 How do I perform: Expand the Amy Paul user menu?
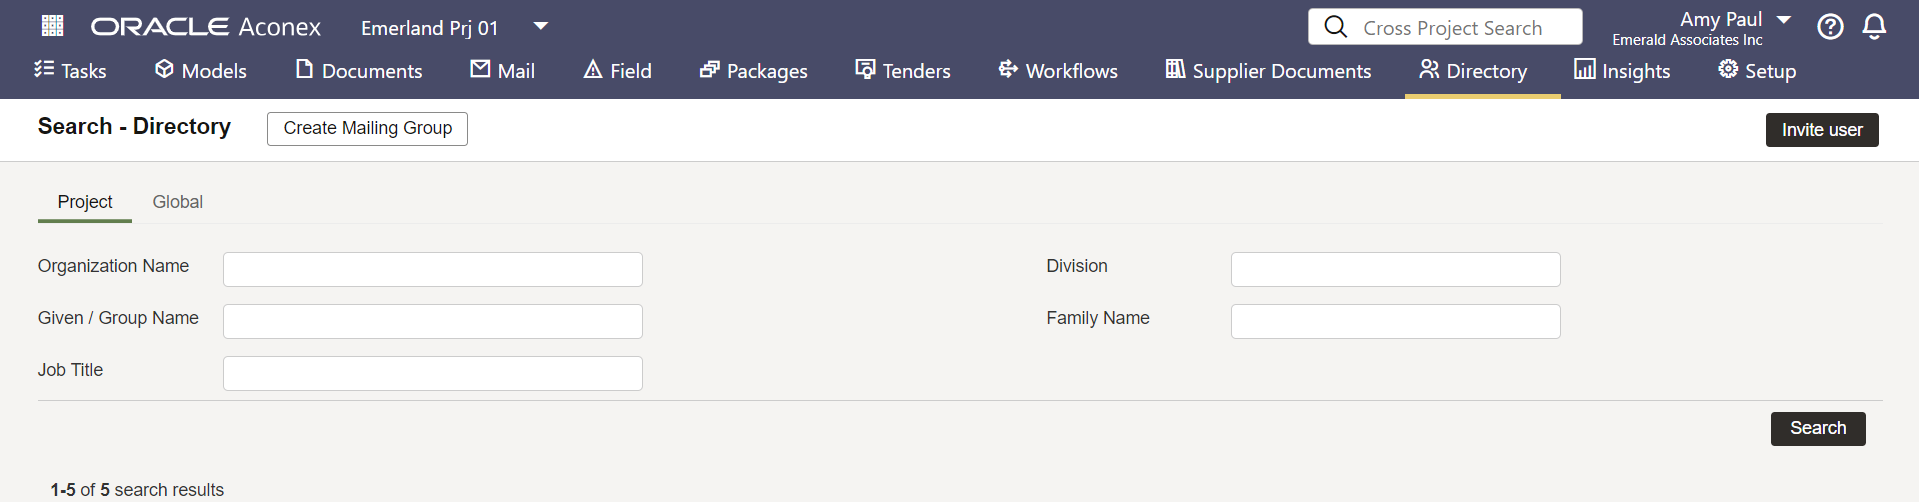[1783, 20]
